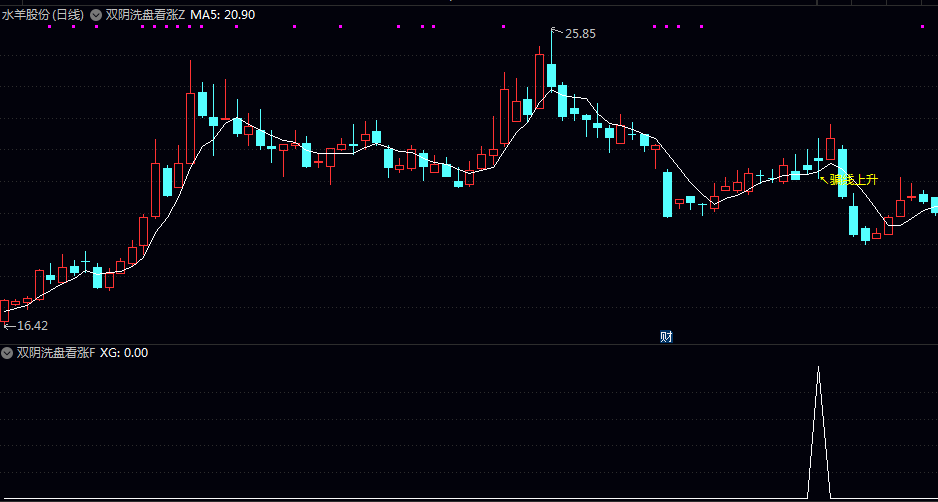Open the 财 financial info marker
The height and width of the screenshot is (502, 938).
[x=666, y=337]
